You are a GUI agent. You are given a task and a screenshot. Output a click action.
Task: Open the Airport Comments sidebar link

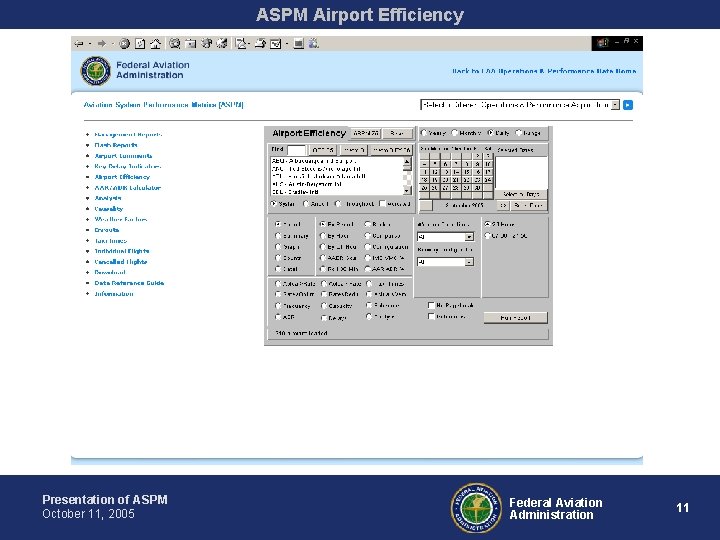(123, 156)
